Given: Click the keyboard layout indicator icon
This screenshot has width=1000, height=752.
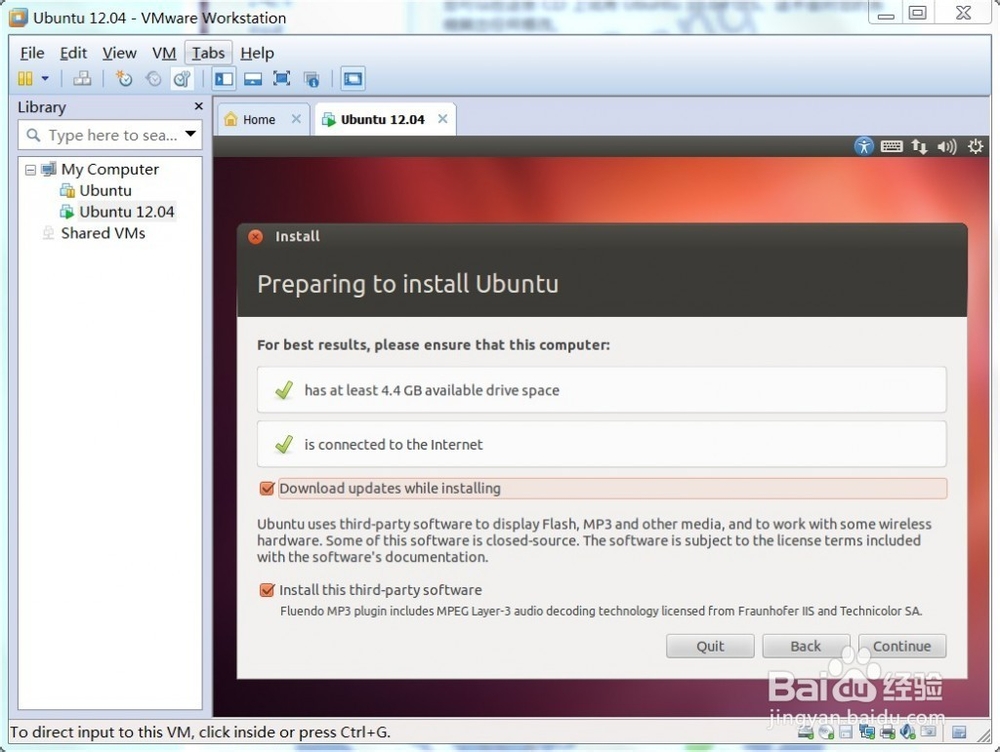Looking at the screenshot, I should pos(891,147).
